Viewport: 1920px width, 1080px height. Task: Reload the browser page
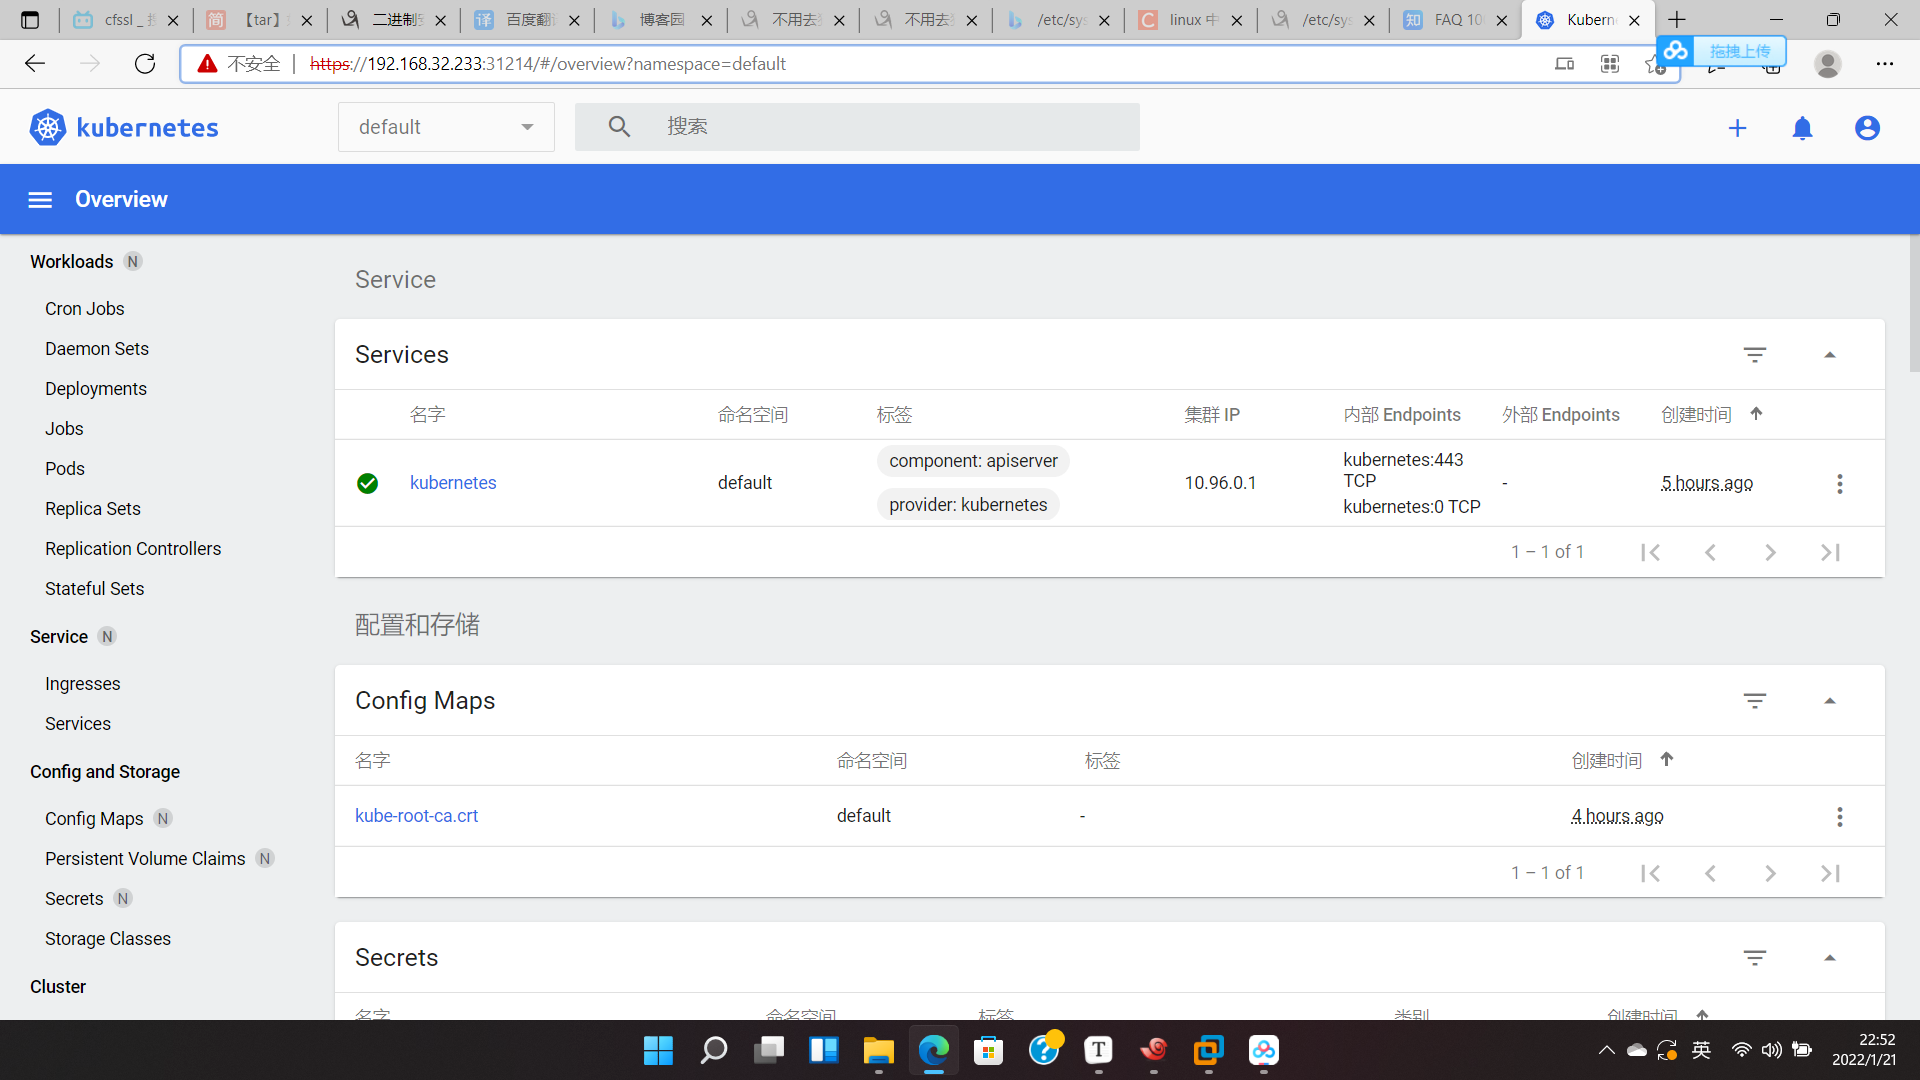coord(145,64)
